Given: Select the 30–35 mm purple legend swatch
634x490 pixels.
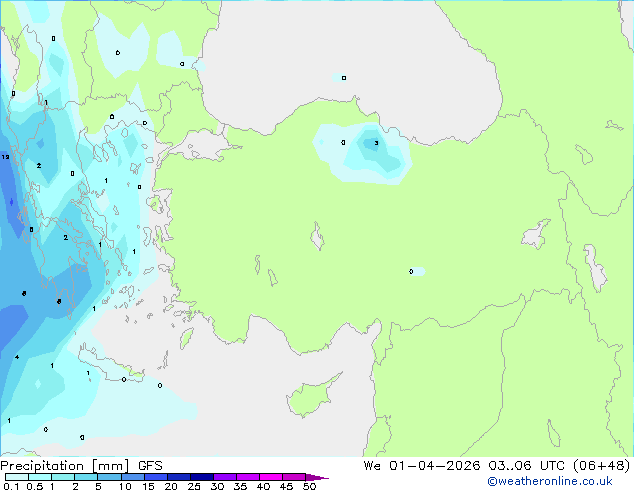Looking at the screenshot, I should click(225, 477).
